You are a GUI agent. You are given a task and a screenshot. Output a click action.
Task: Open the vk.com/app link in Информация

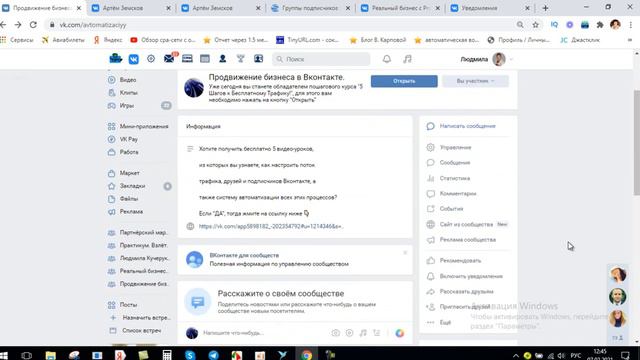click(x=271, y=226)
